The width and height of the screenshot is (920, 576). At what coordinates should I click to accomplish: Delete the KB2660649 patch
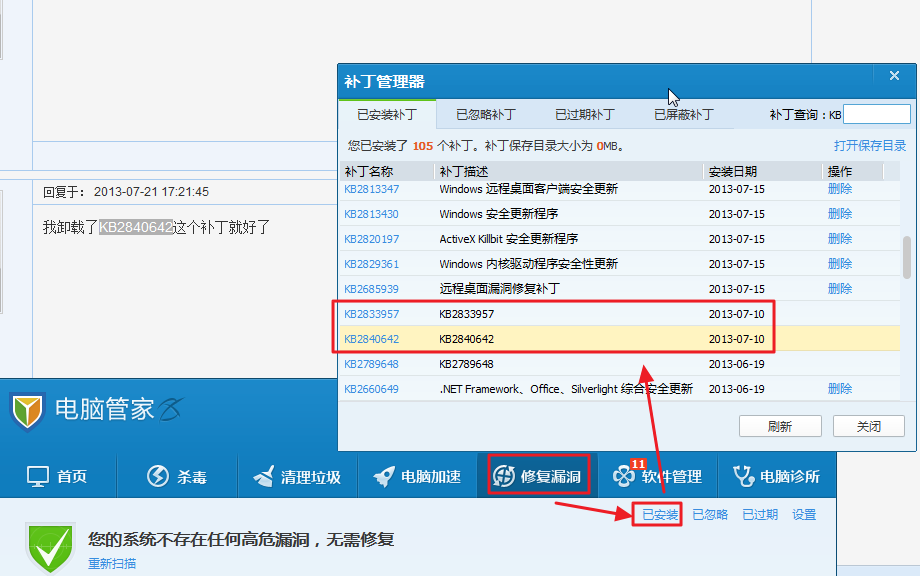click(840, 389)
